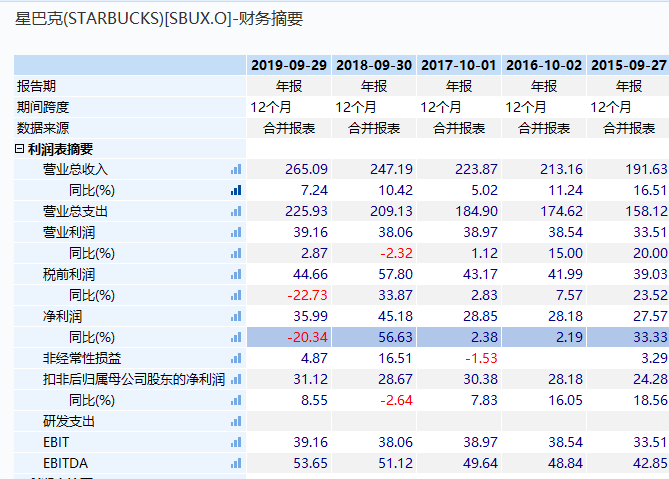Viewport: 669px width, 479px height.
Task: Open chart icon in 营业总支出 row
Action: tap(236, 211)
